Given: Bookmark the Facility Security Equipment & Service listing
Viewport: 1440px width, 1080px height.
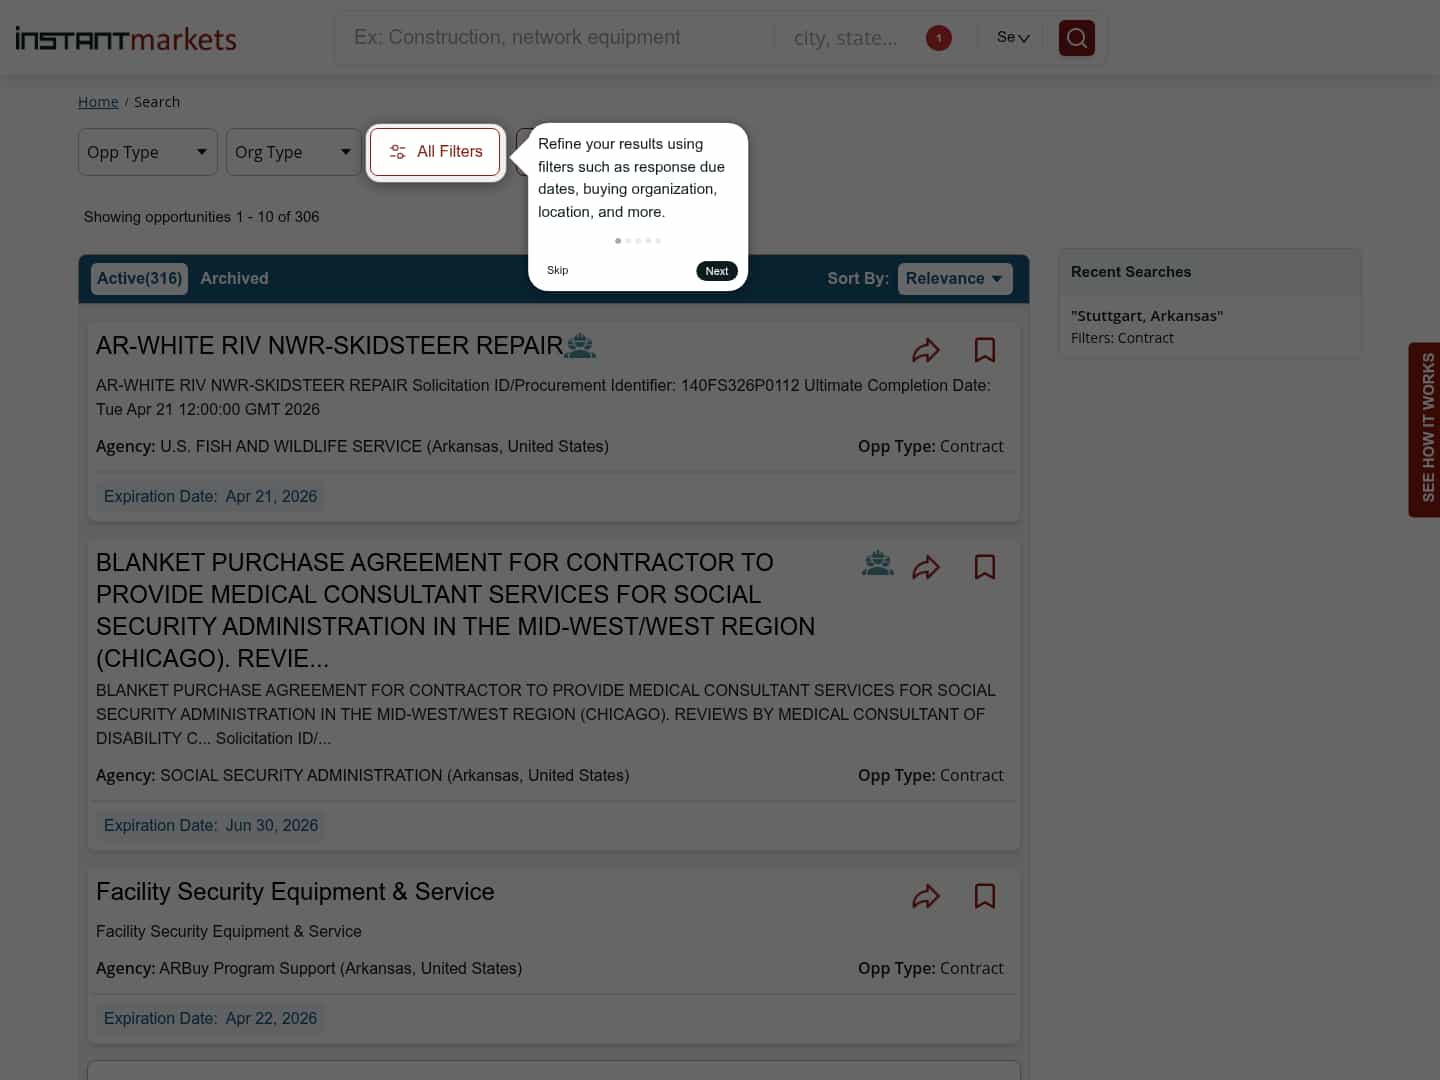Looking at the screenshot, I should [x=984, y=896].
